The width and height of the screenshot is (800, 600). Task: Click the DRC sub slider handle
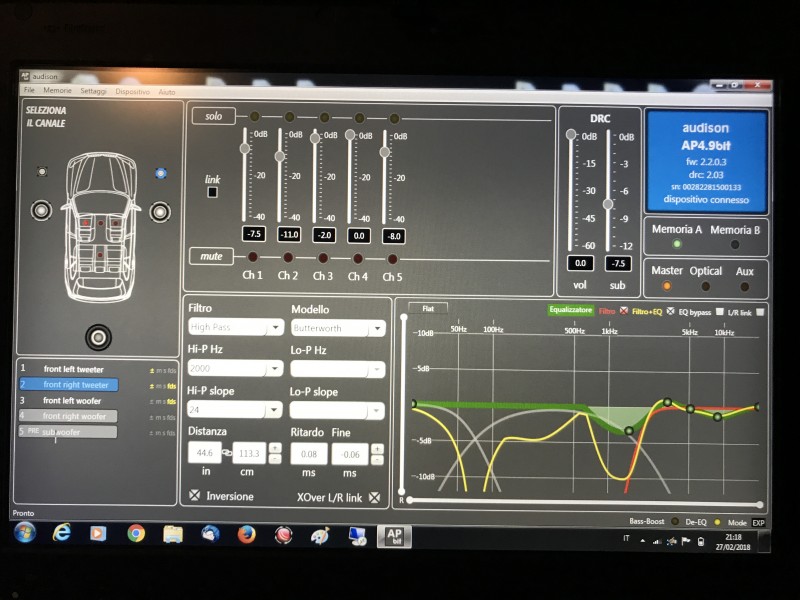tap(608, 204)
